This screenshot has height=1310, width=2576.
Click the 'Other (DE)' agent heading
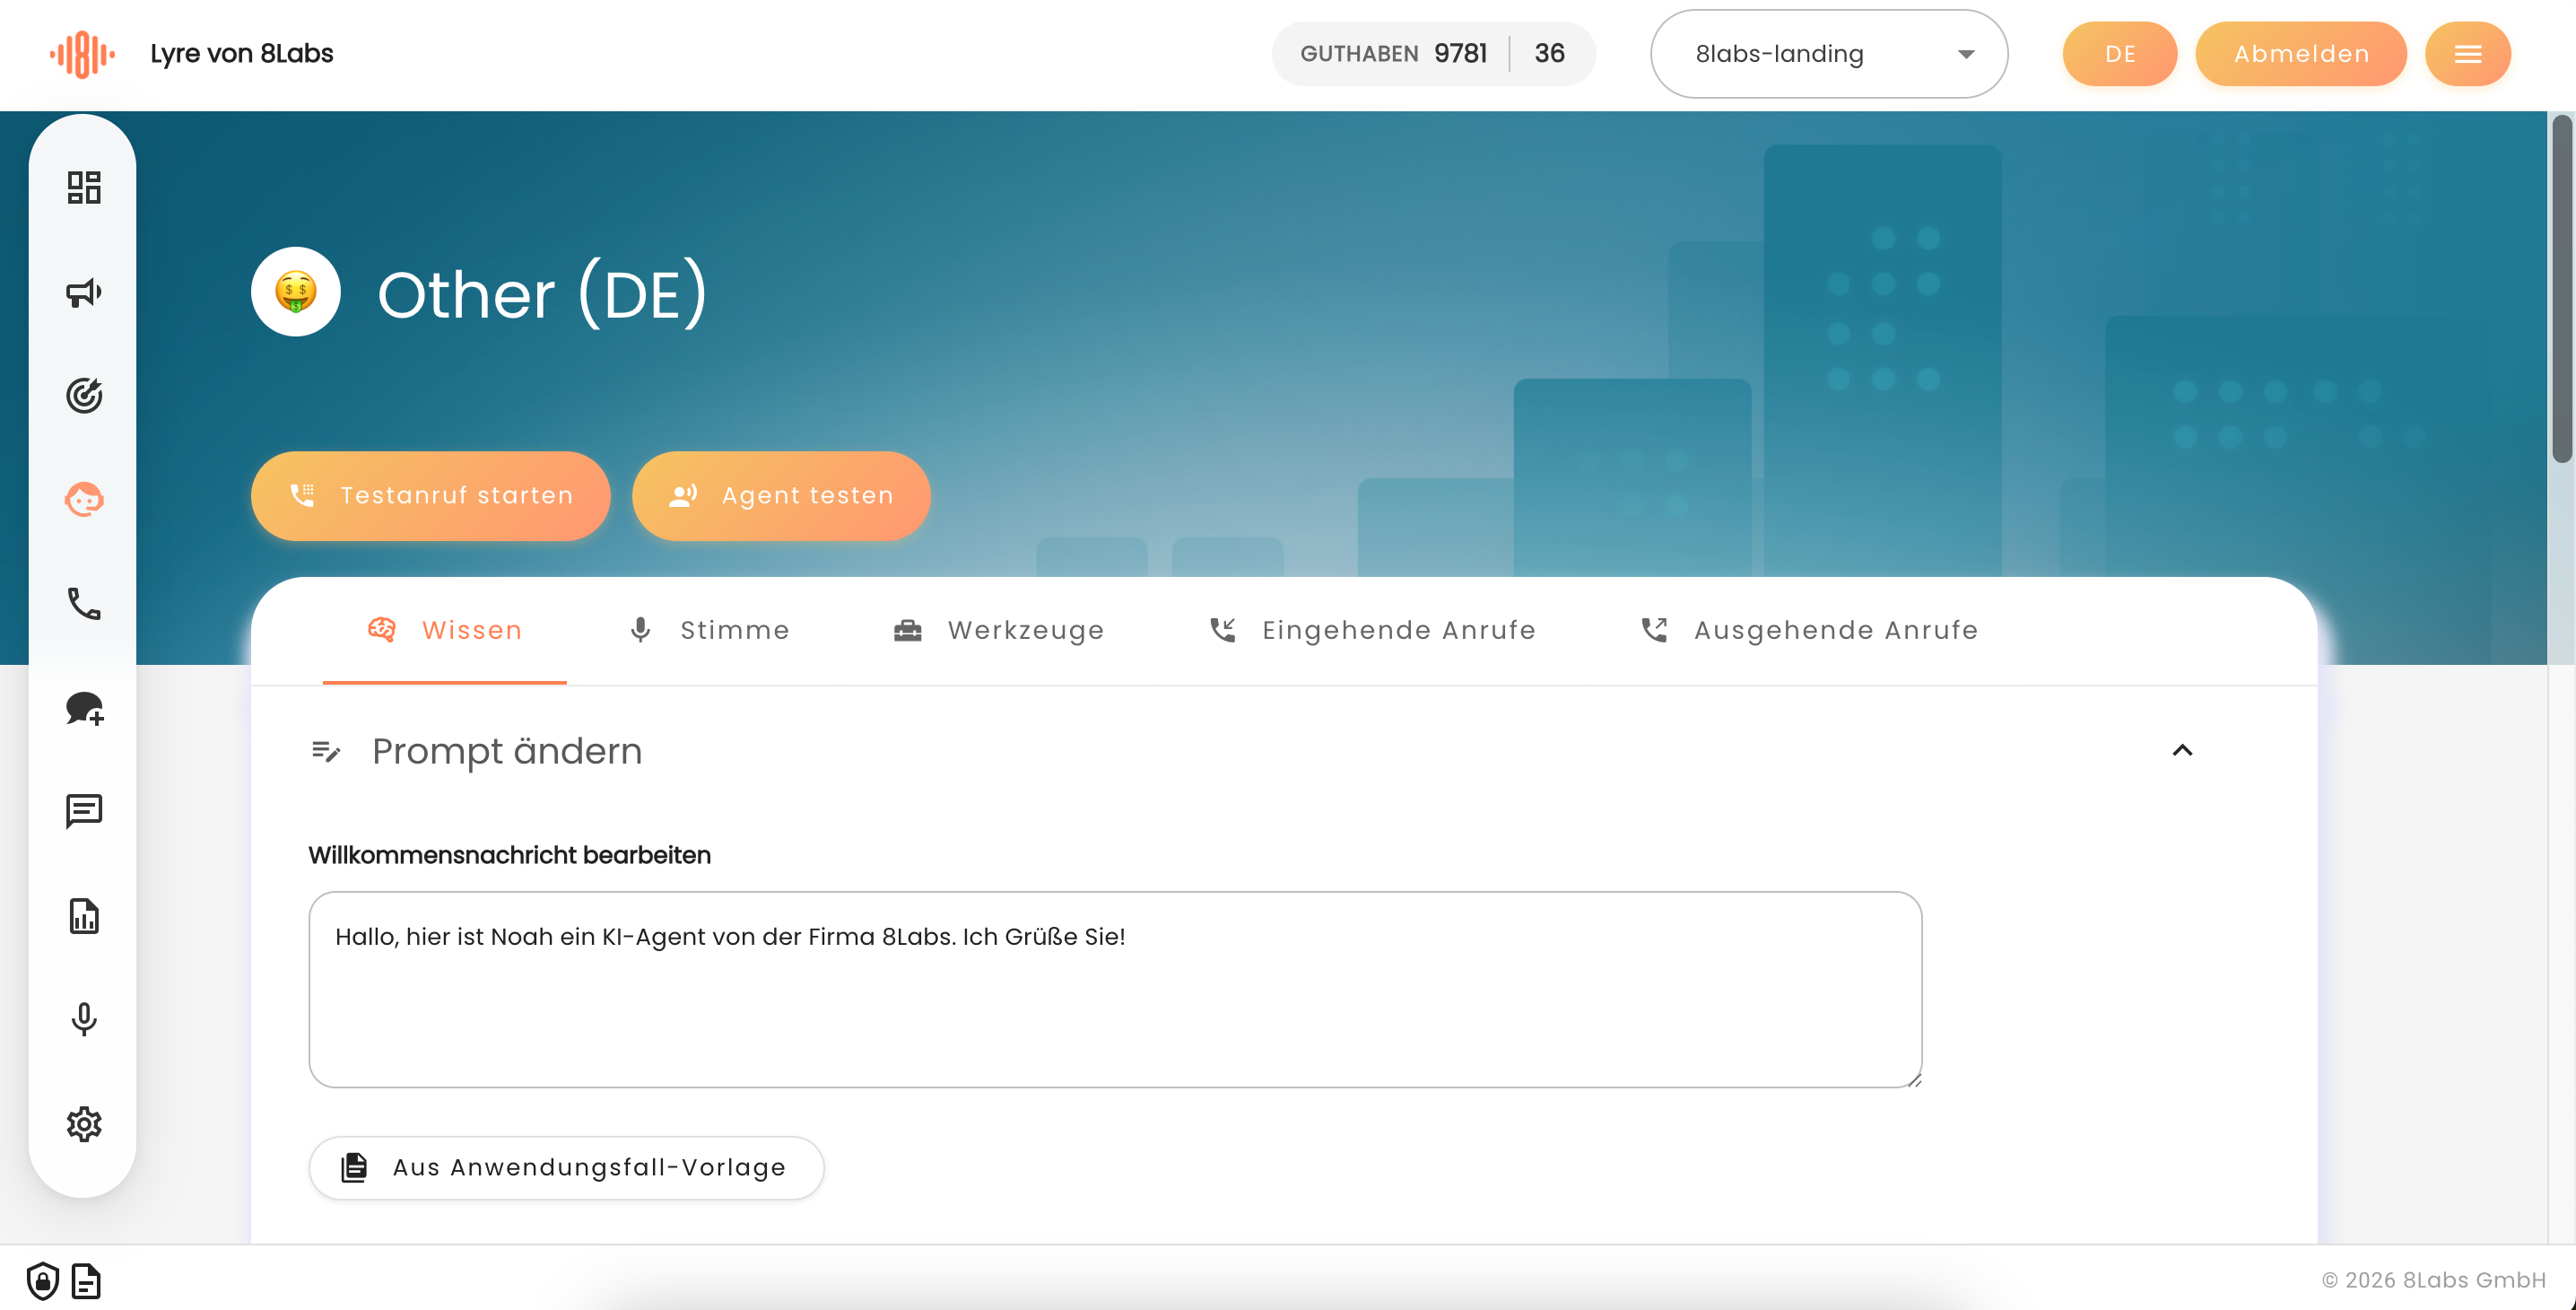pos(542,294)
